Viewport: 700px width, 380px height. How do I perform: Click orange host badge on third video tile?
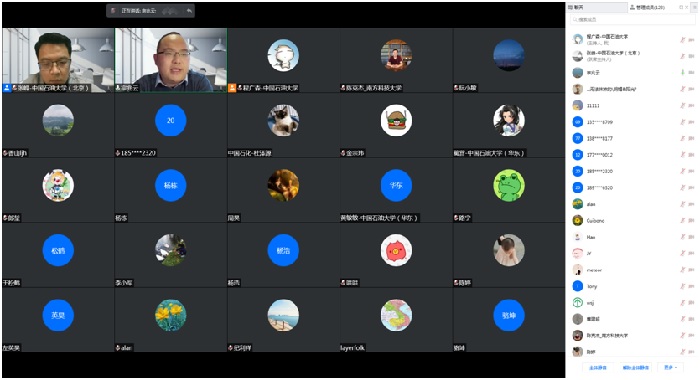click(x=232, y=88)
